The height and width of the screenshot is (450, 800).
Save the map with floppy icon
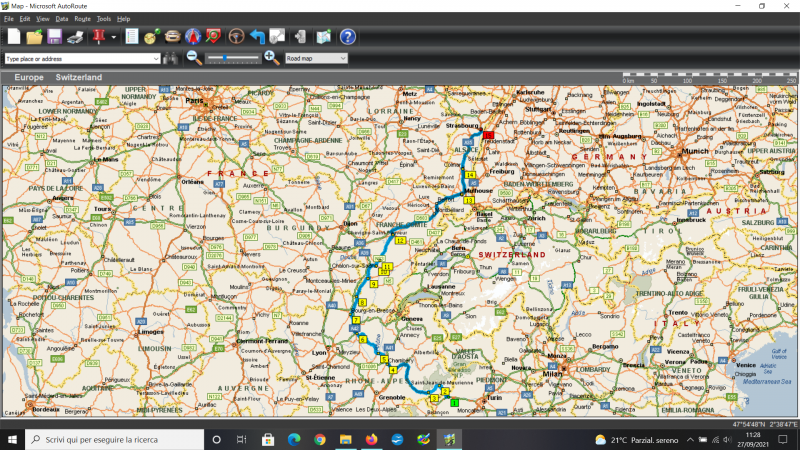pos(55,37)
